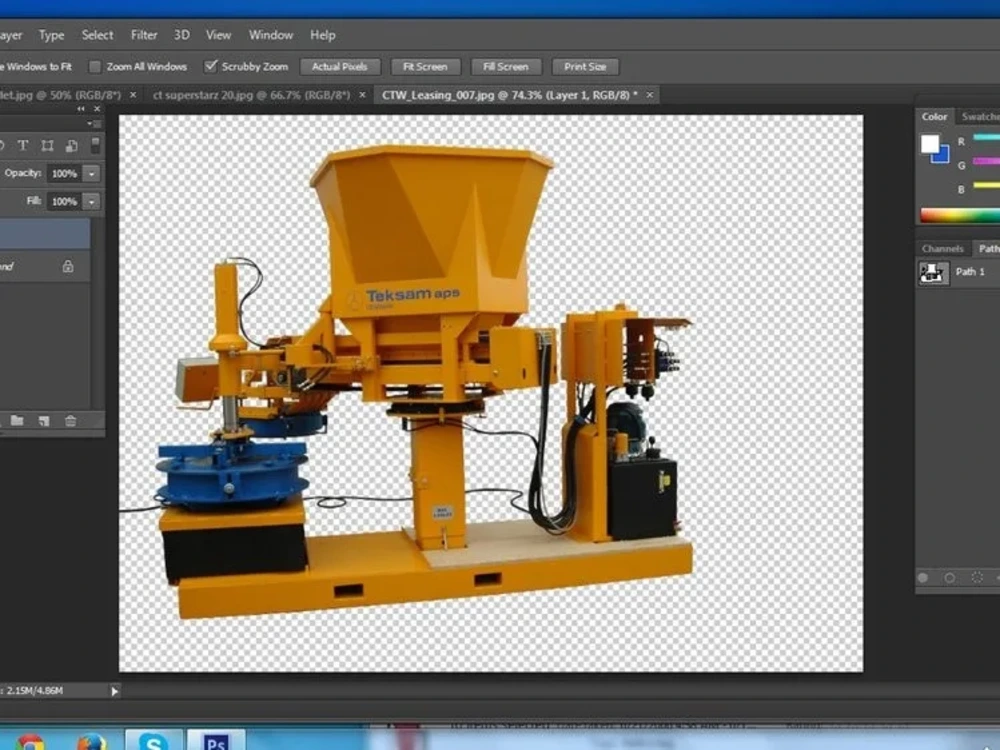1000x750 pixels.
Task: Click the Print Size button
Action: coord(585,66)
